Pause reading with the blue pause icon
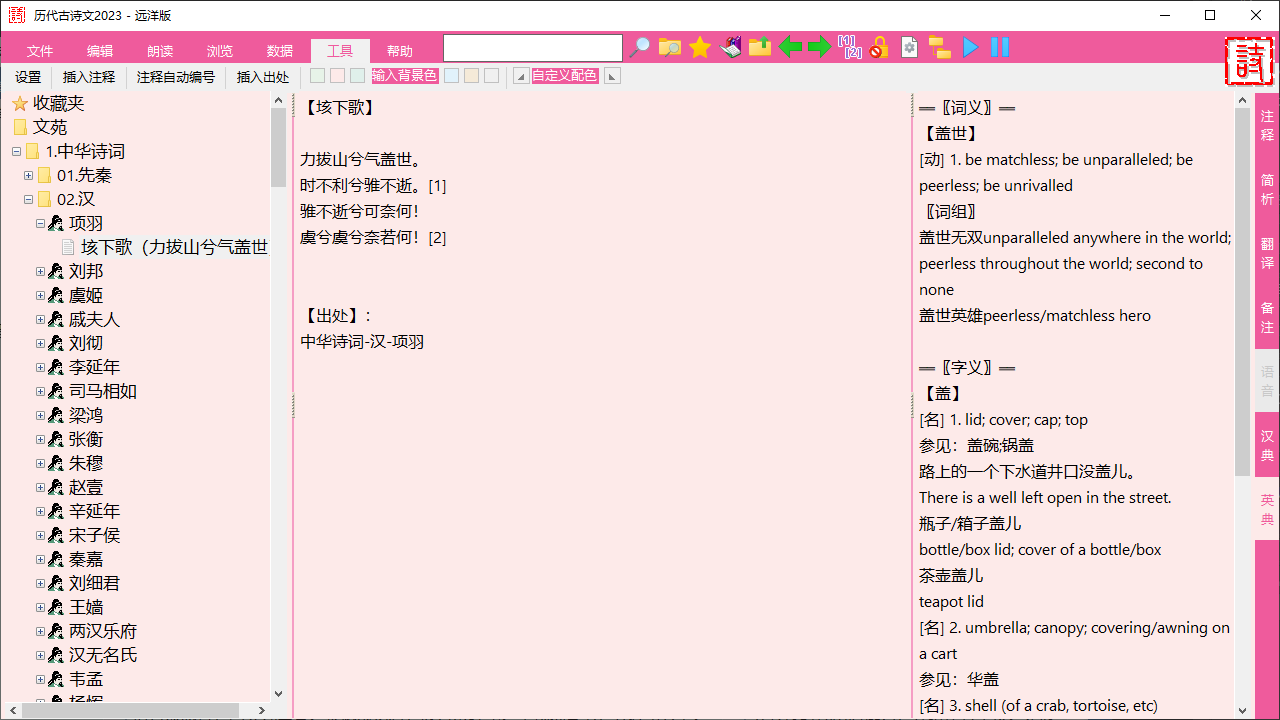Screen dimensions: 1280x720 999,47
